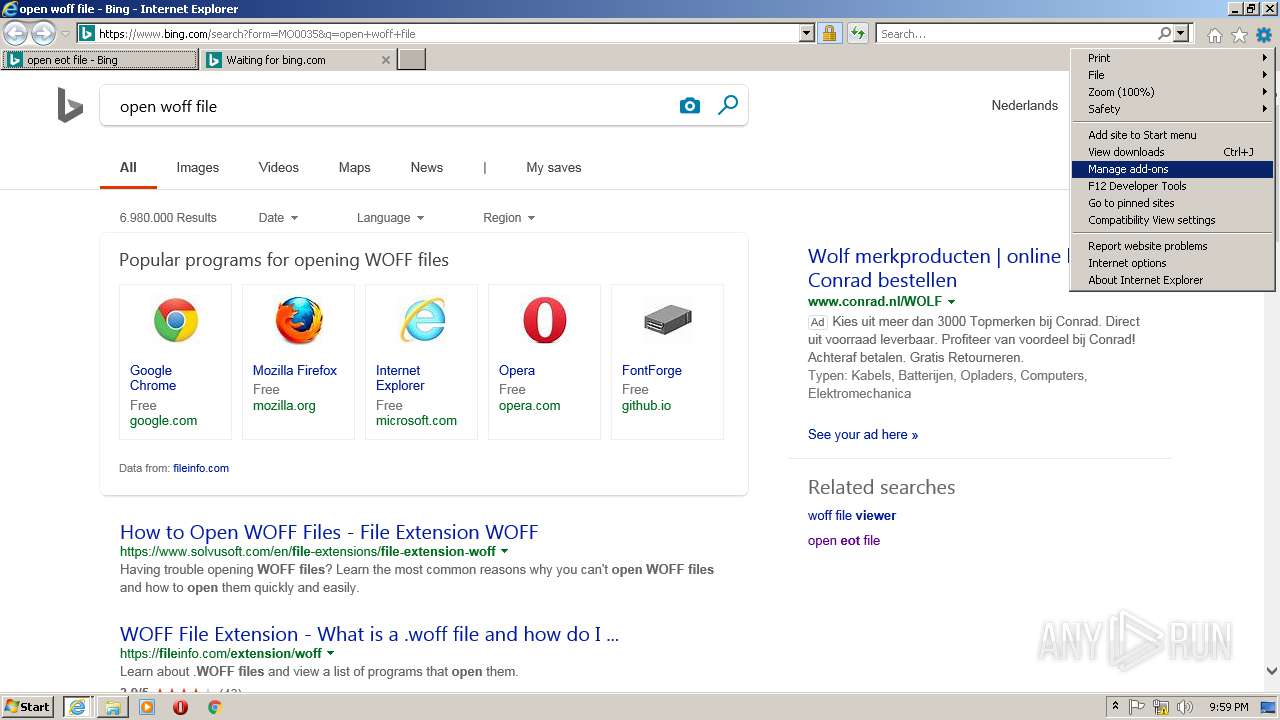Switch to 'open eot file - Bing' tab
This screenshot has height=720, width=1280.
100,60
